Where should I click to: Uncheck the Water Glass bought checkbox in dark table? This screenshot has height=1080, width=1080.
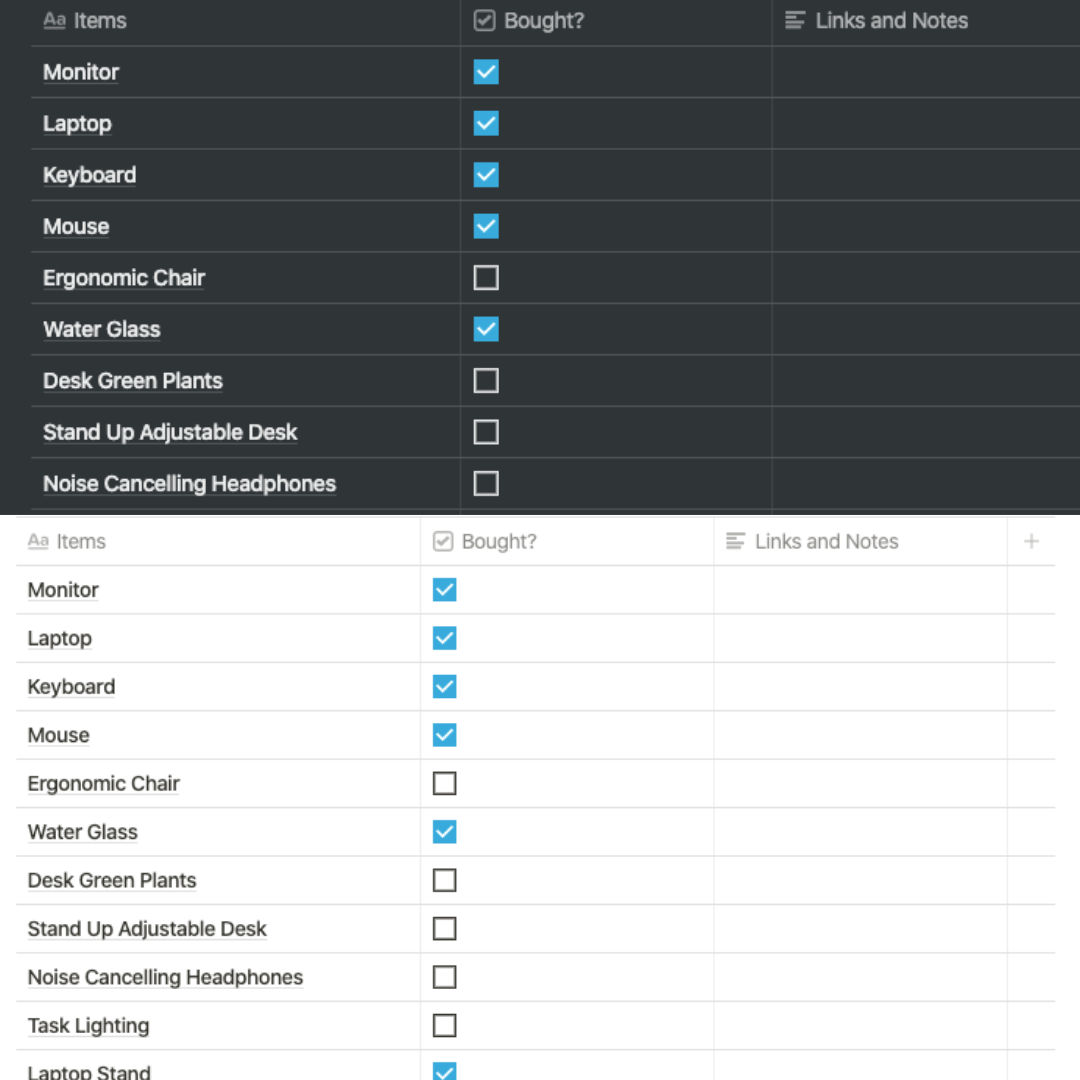(x=486, y=329)
